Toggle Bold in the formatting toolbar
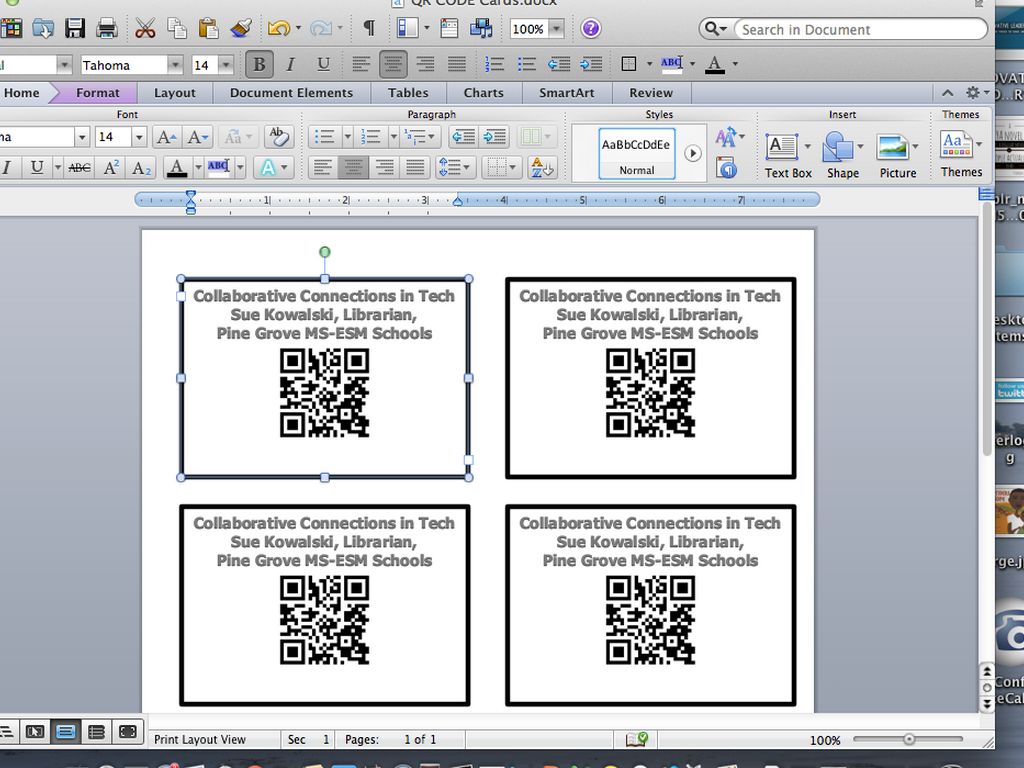The image size is (1024, 768). (259, 65)
